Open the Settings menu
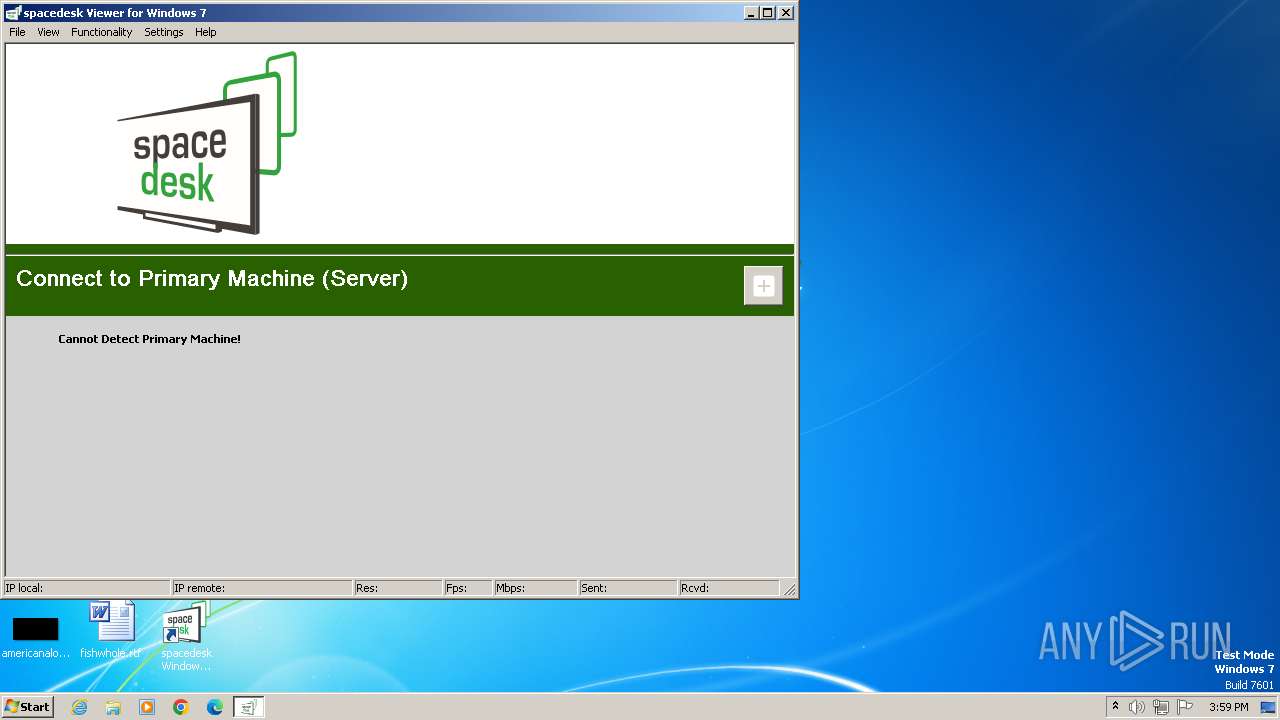Viewport: 1280px width, 720px height. (x=163, y=32)
